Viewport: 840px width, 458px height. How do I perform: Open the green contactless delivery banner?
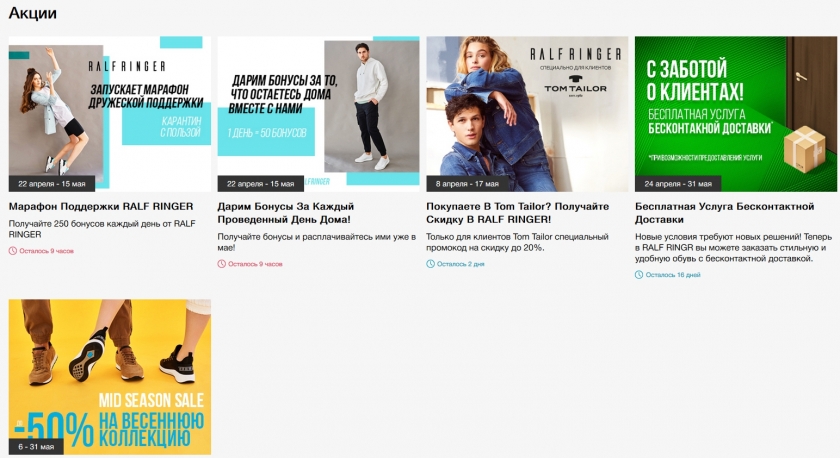click(736, 114)
